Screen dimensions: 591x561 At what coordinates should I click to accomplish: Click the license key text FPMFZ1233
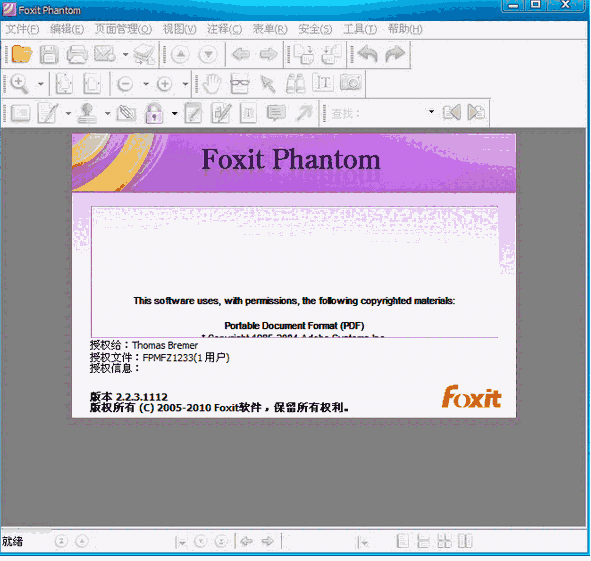pos(168,357)
